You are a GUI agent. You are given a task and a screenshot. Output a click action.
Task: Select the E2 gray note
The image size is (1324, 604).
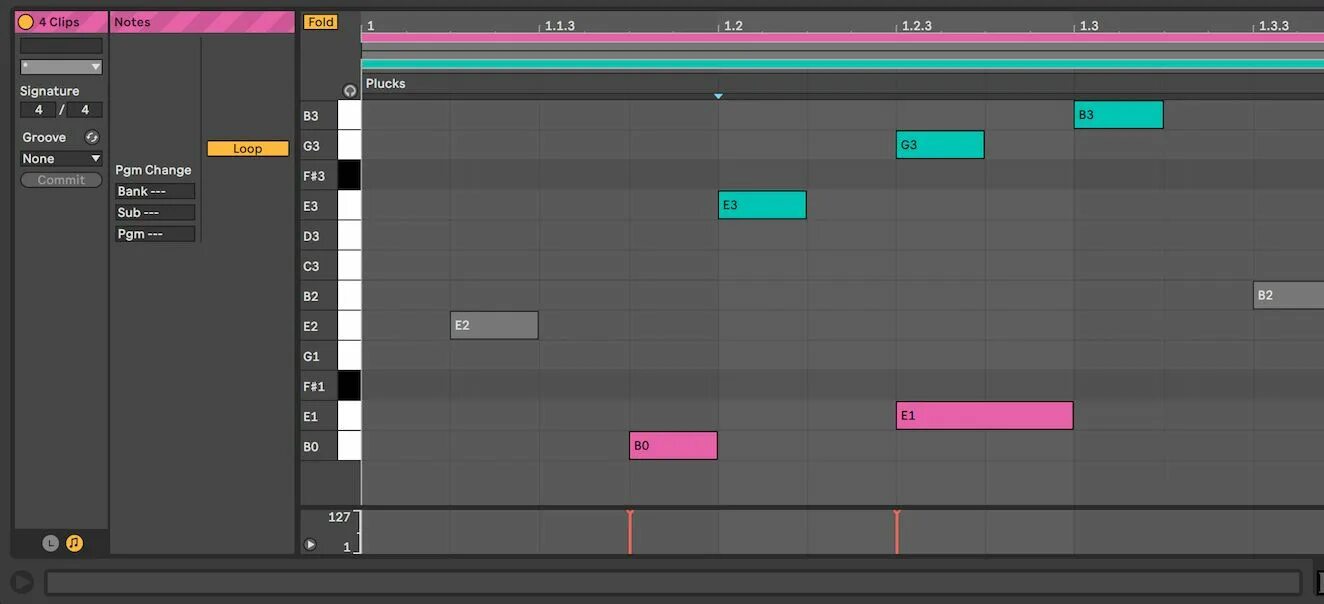pyautogui.click(x=494, y=325)
